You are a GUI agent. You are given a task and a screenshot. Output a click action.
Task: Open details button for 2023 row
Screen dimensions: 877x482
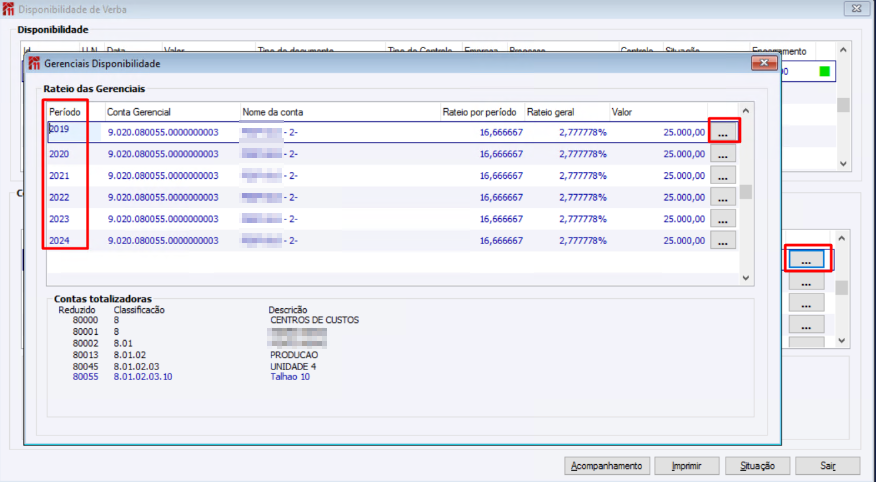[723, 219]
